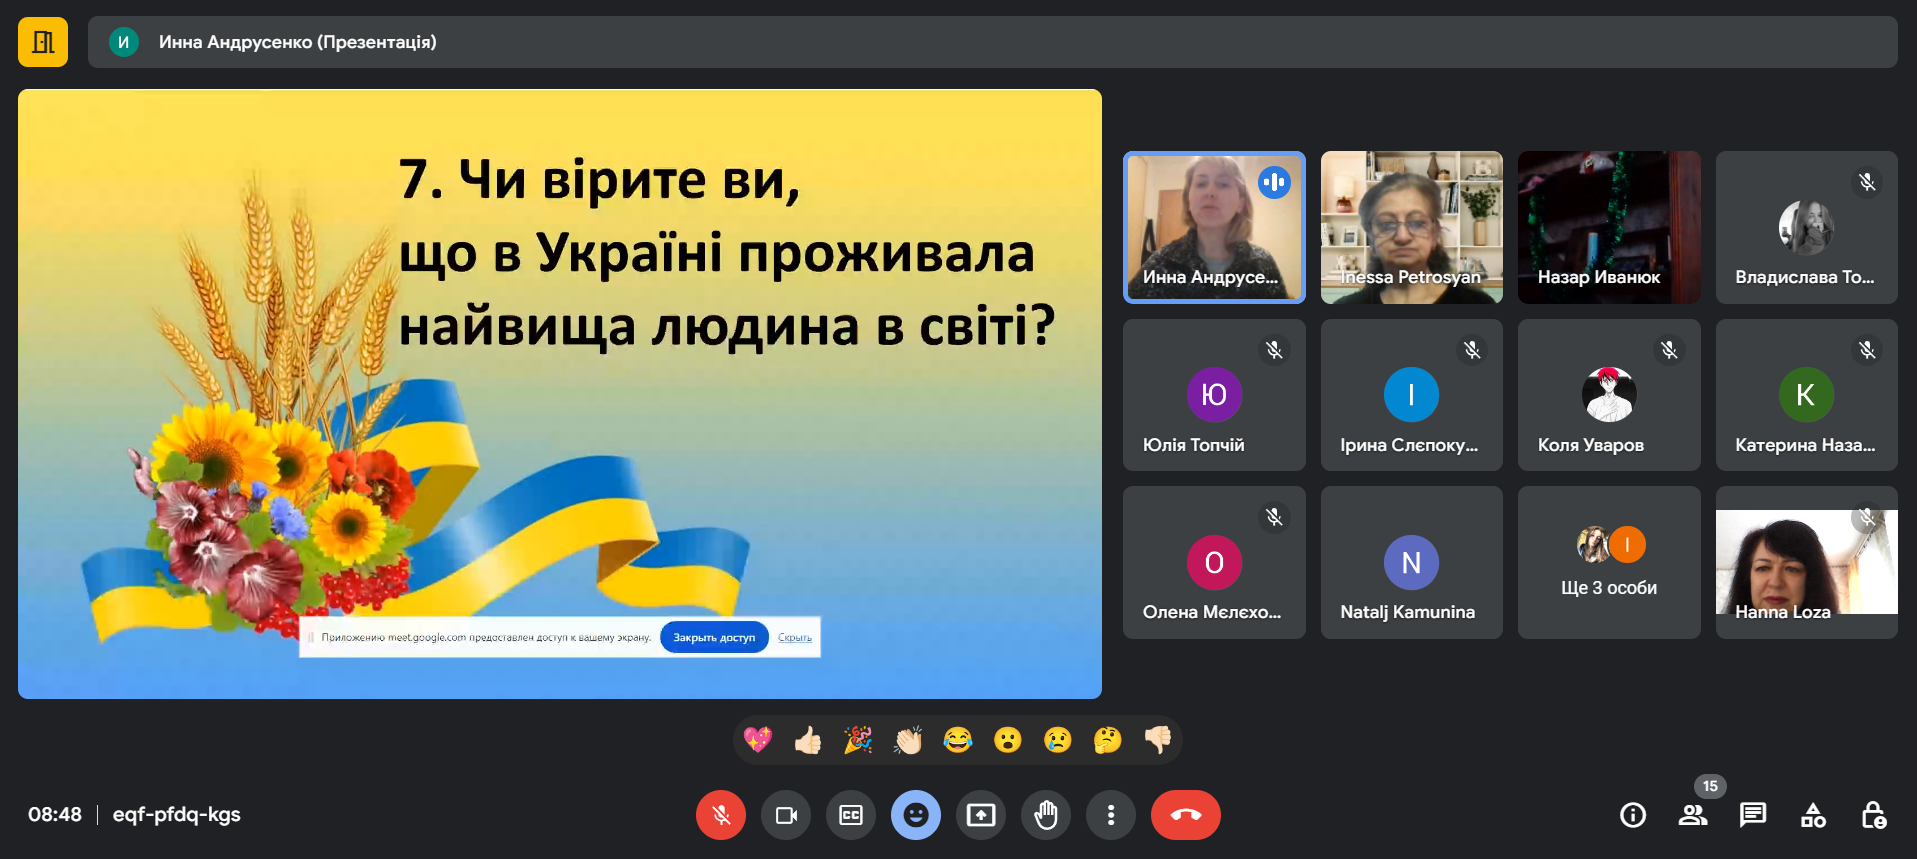Open the emoji reactions button

pos(915,815)
